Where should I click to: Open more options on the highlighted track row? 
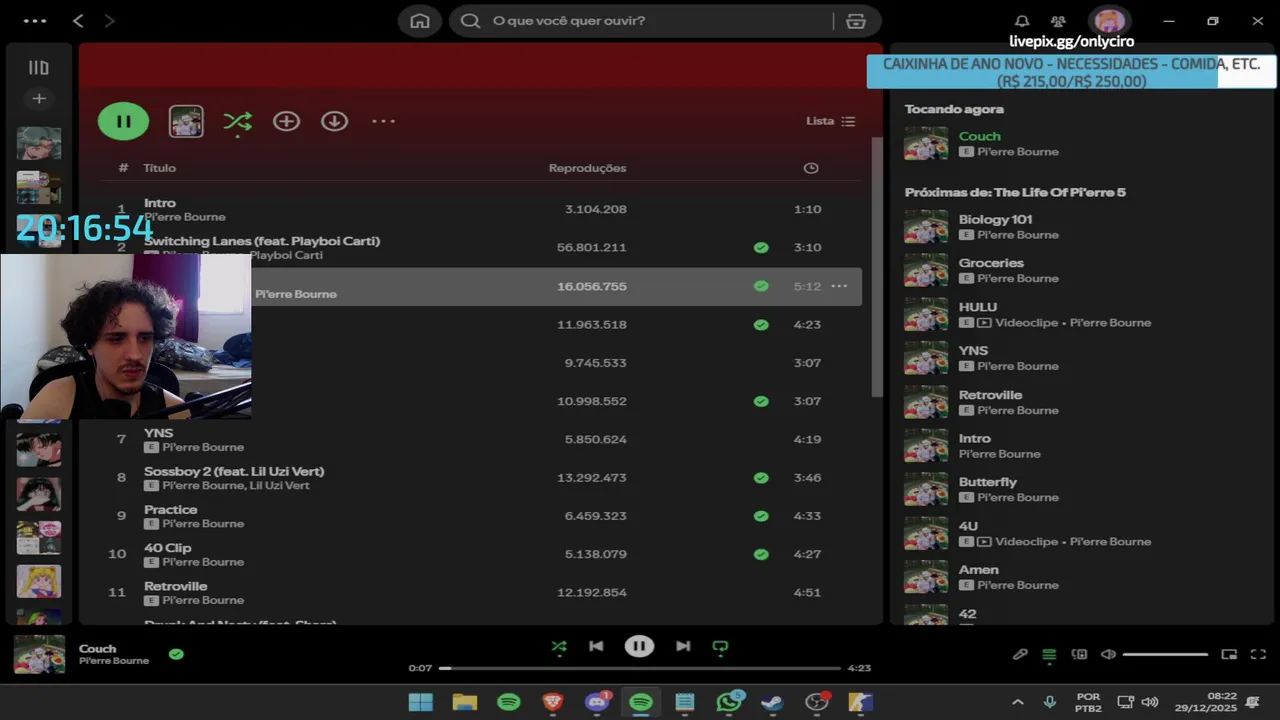839,286
